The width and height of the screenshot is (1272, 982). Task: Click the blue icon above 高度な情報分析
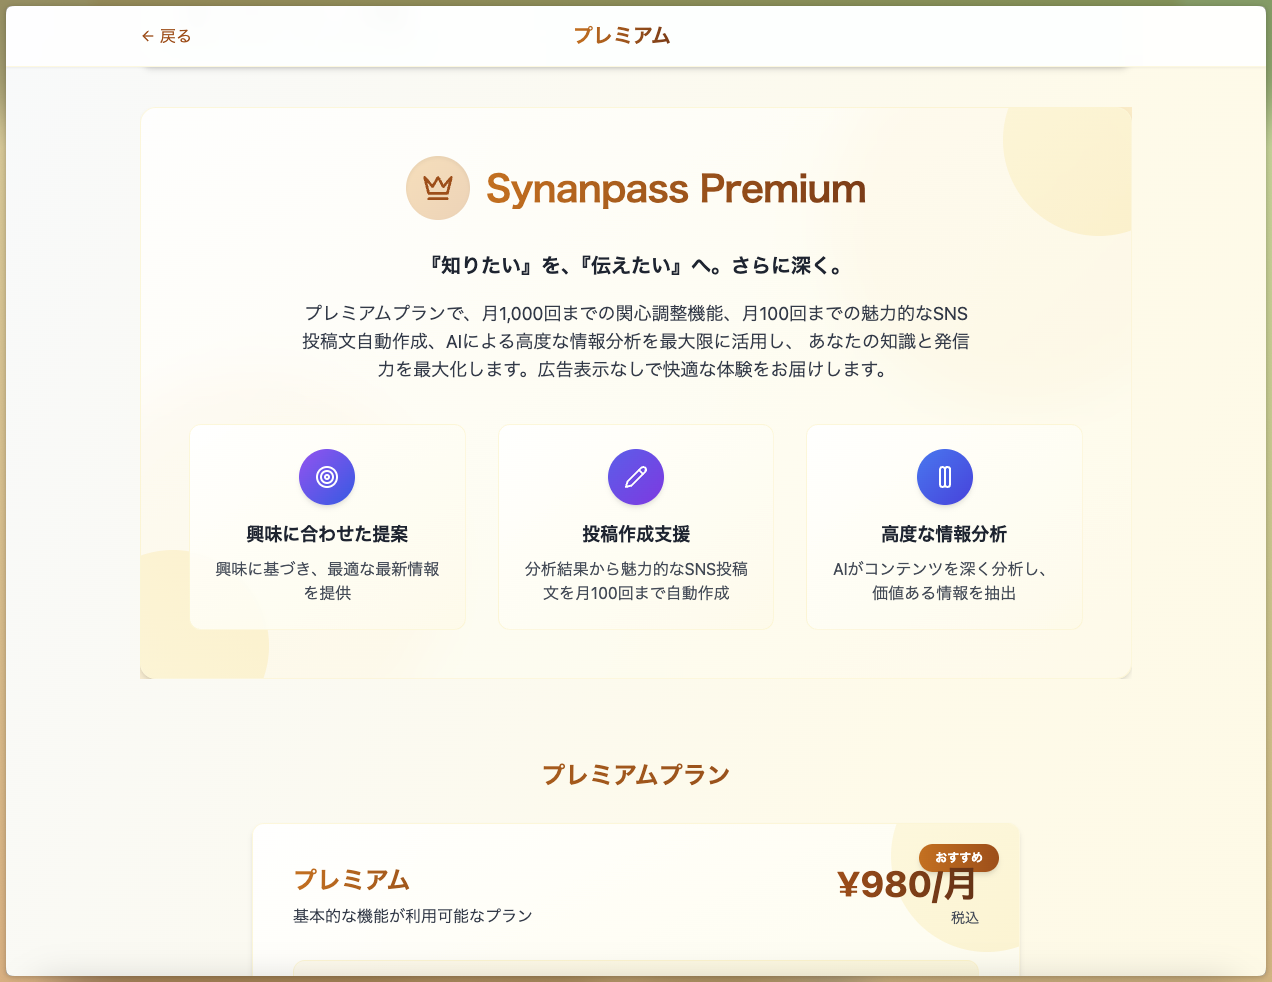[944, 477]
